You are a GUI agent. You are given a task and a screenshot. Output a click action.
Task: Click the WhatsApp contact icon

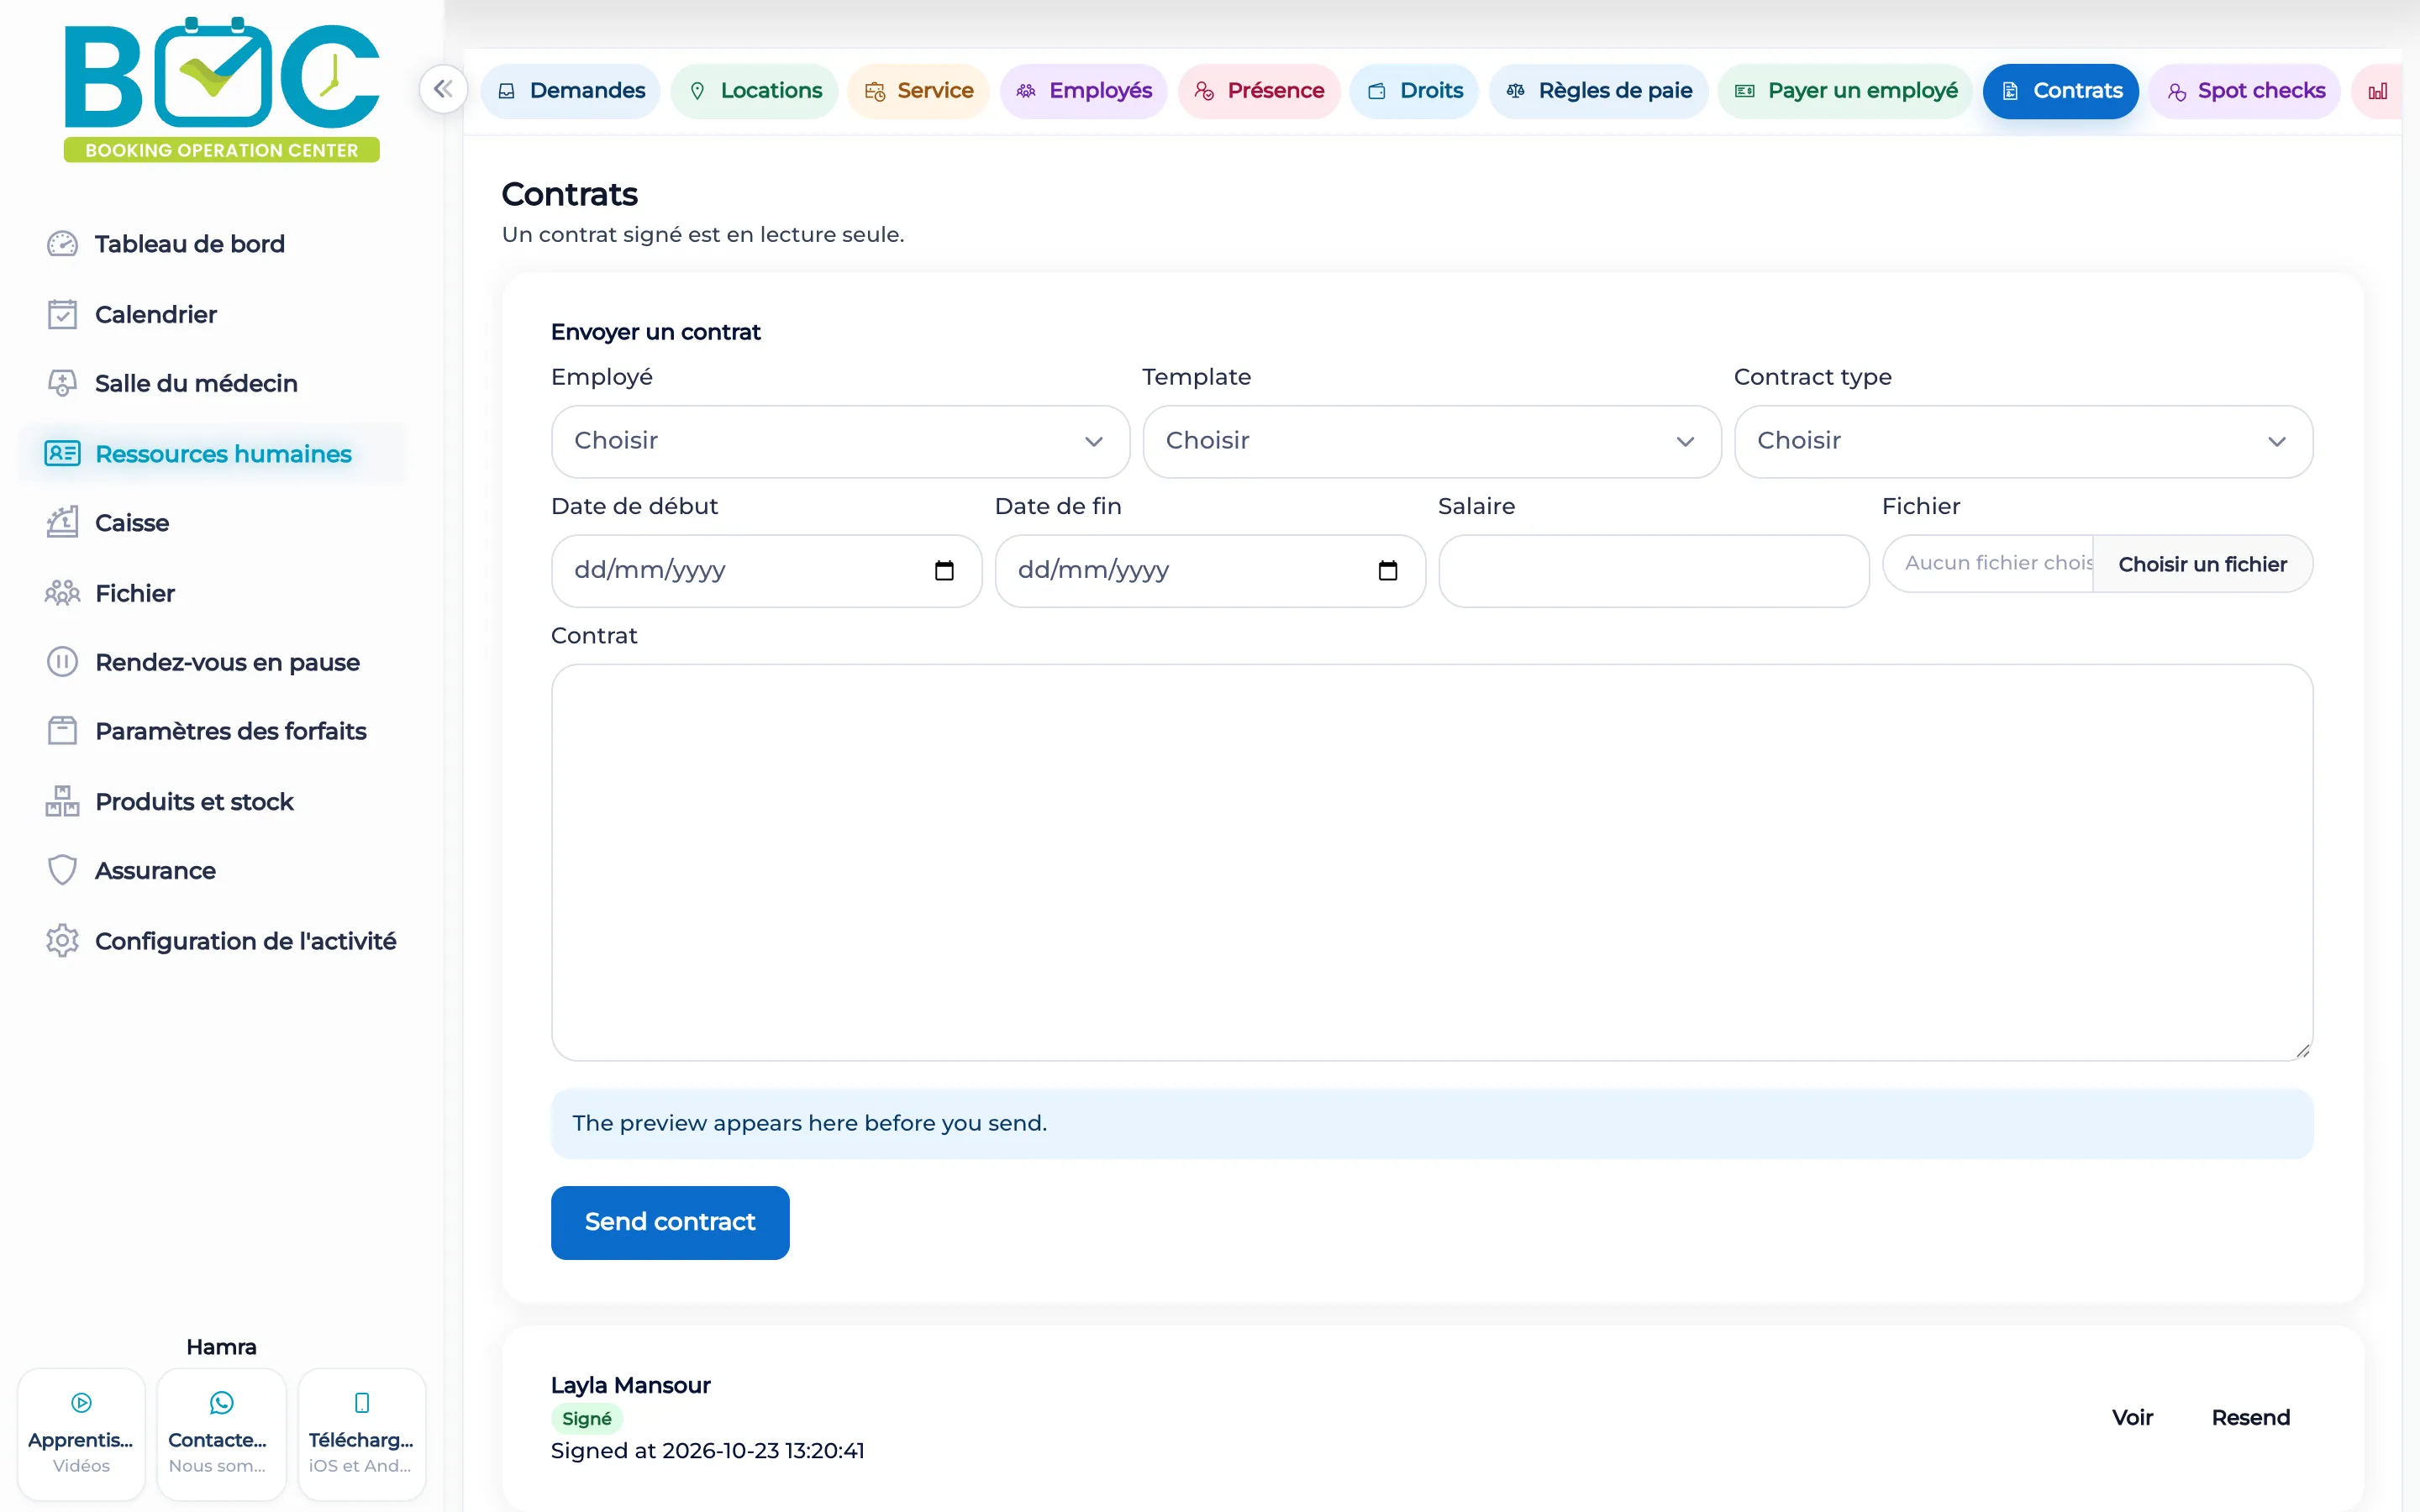click(221, 1403)
